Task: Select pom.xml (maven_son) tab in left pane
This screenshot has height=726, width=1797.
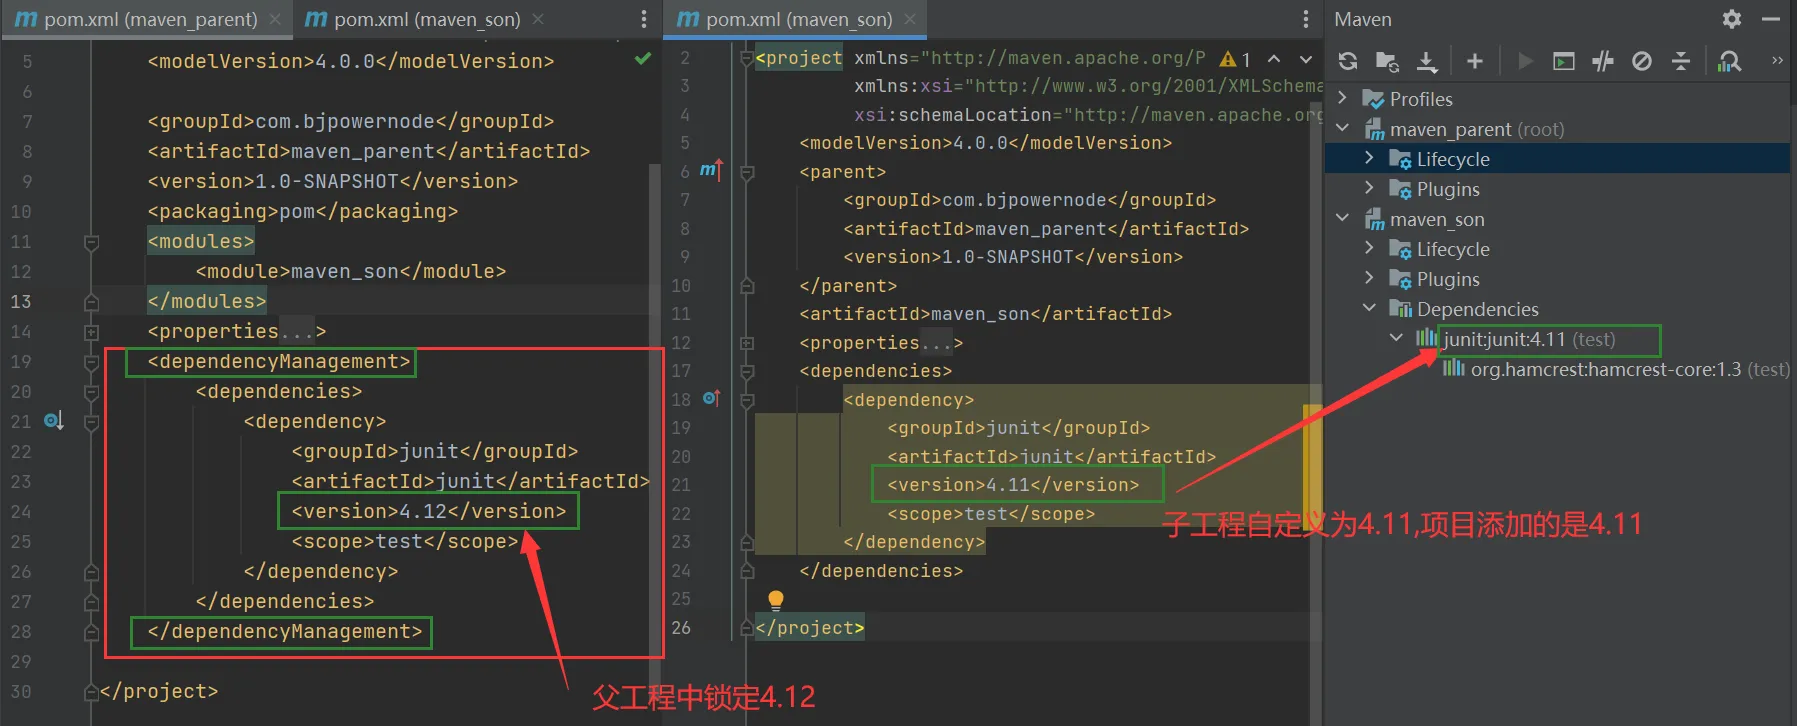Action: point(427,19)
